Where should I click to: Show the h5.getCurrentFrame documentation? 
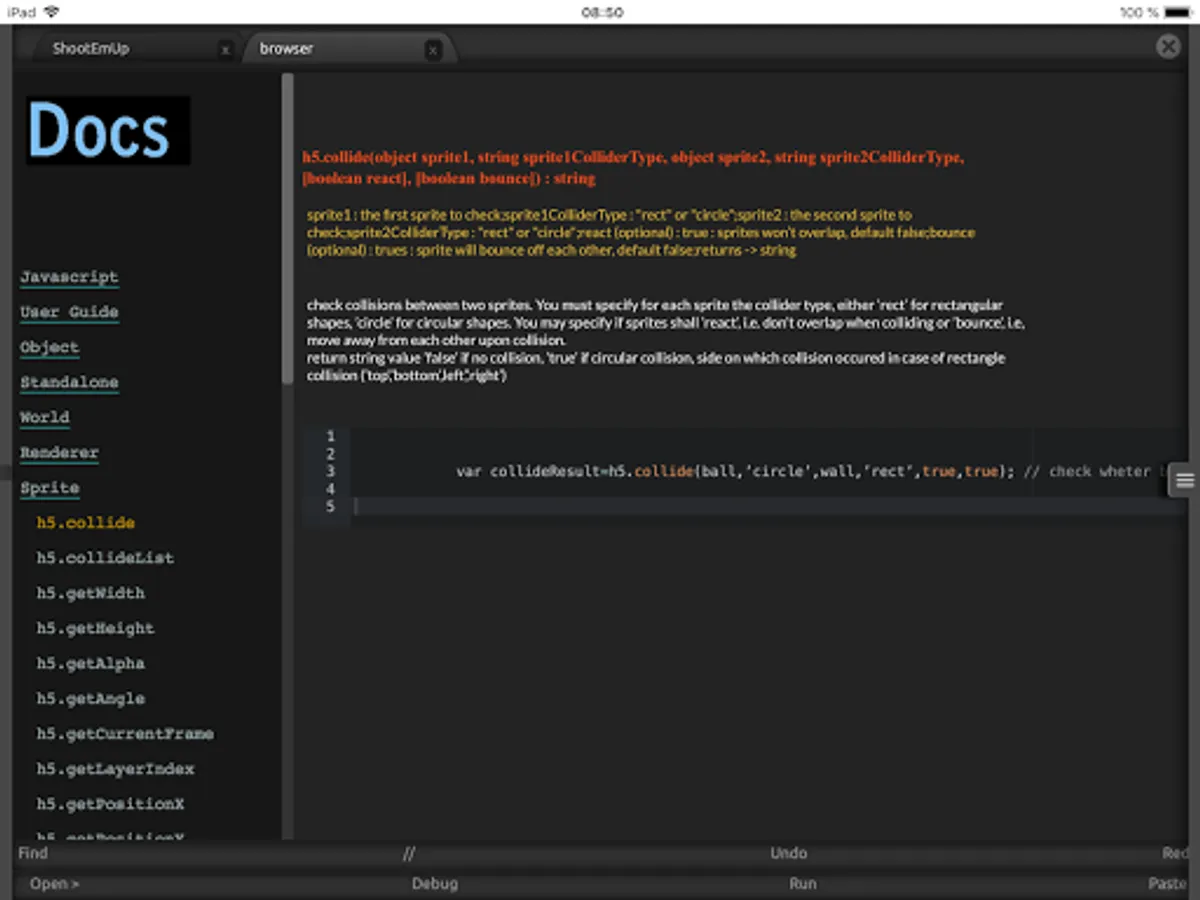125,734
